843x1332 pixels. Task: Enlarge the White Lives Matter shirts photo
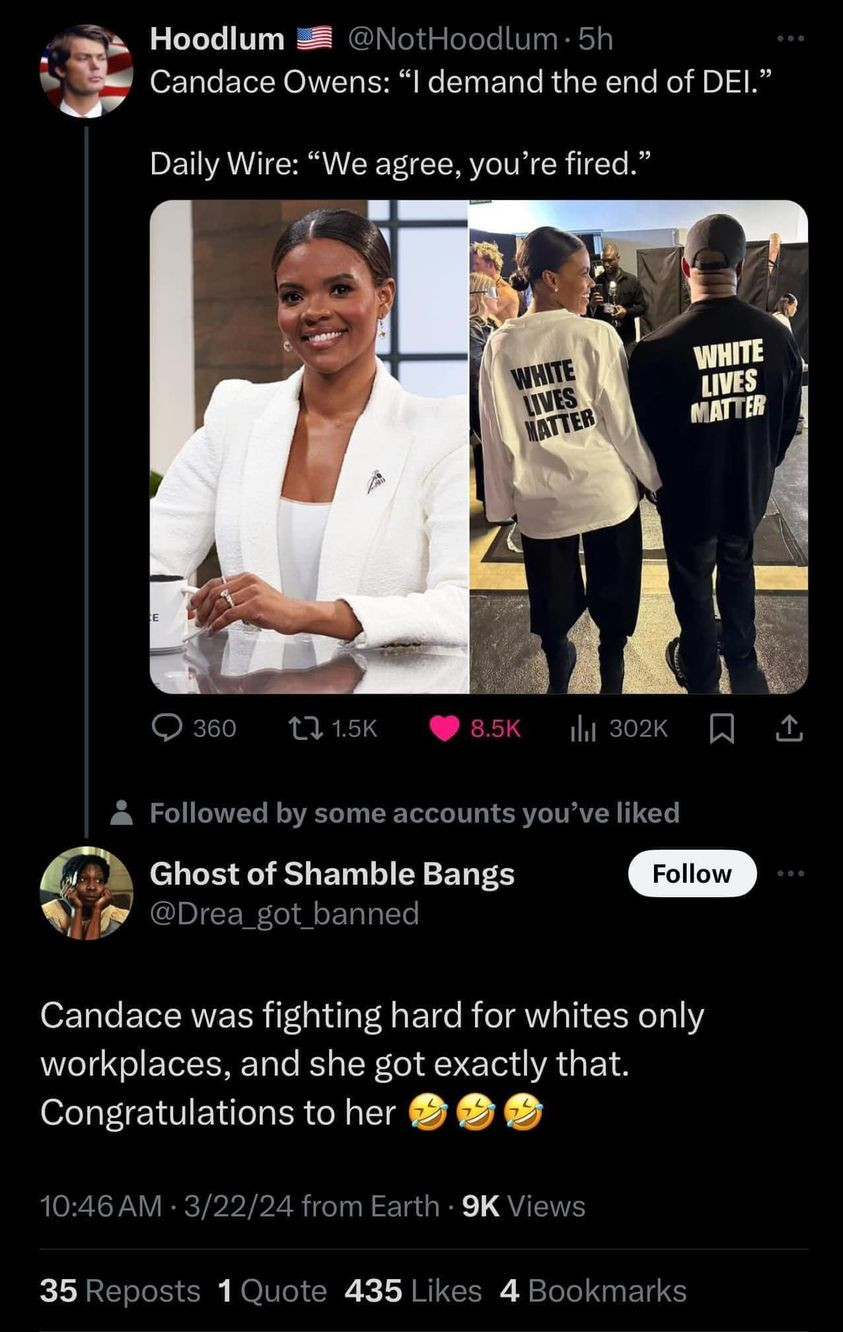639,446
